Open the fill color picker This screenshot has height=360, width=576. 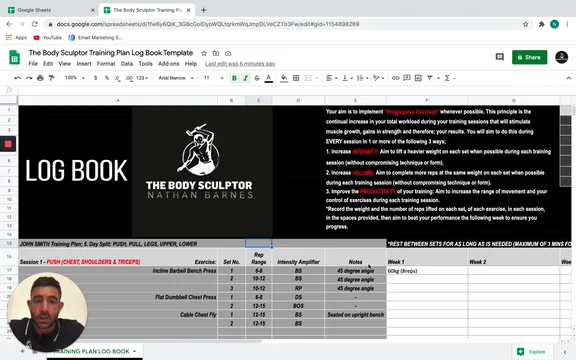[284, 78]
